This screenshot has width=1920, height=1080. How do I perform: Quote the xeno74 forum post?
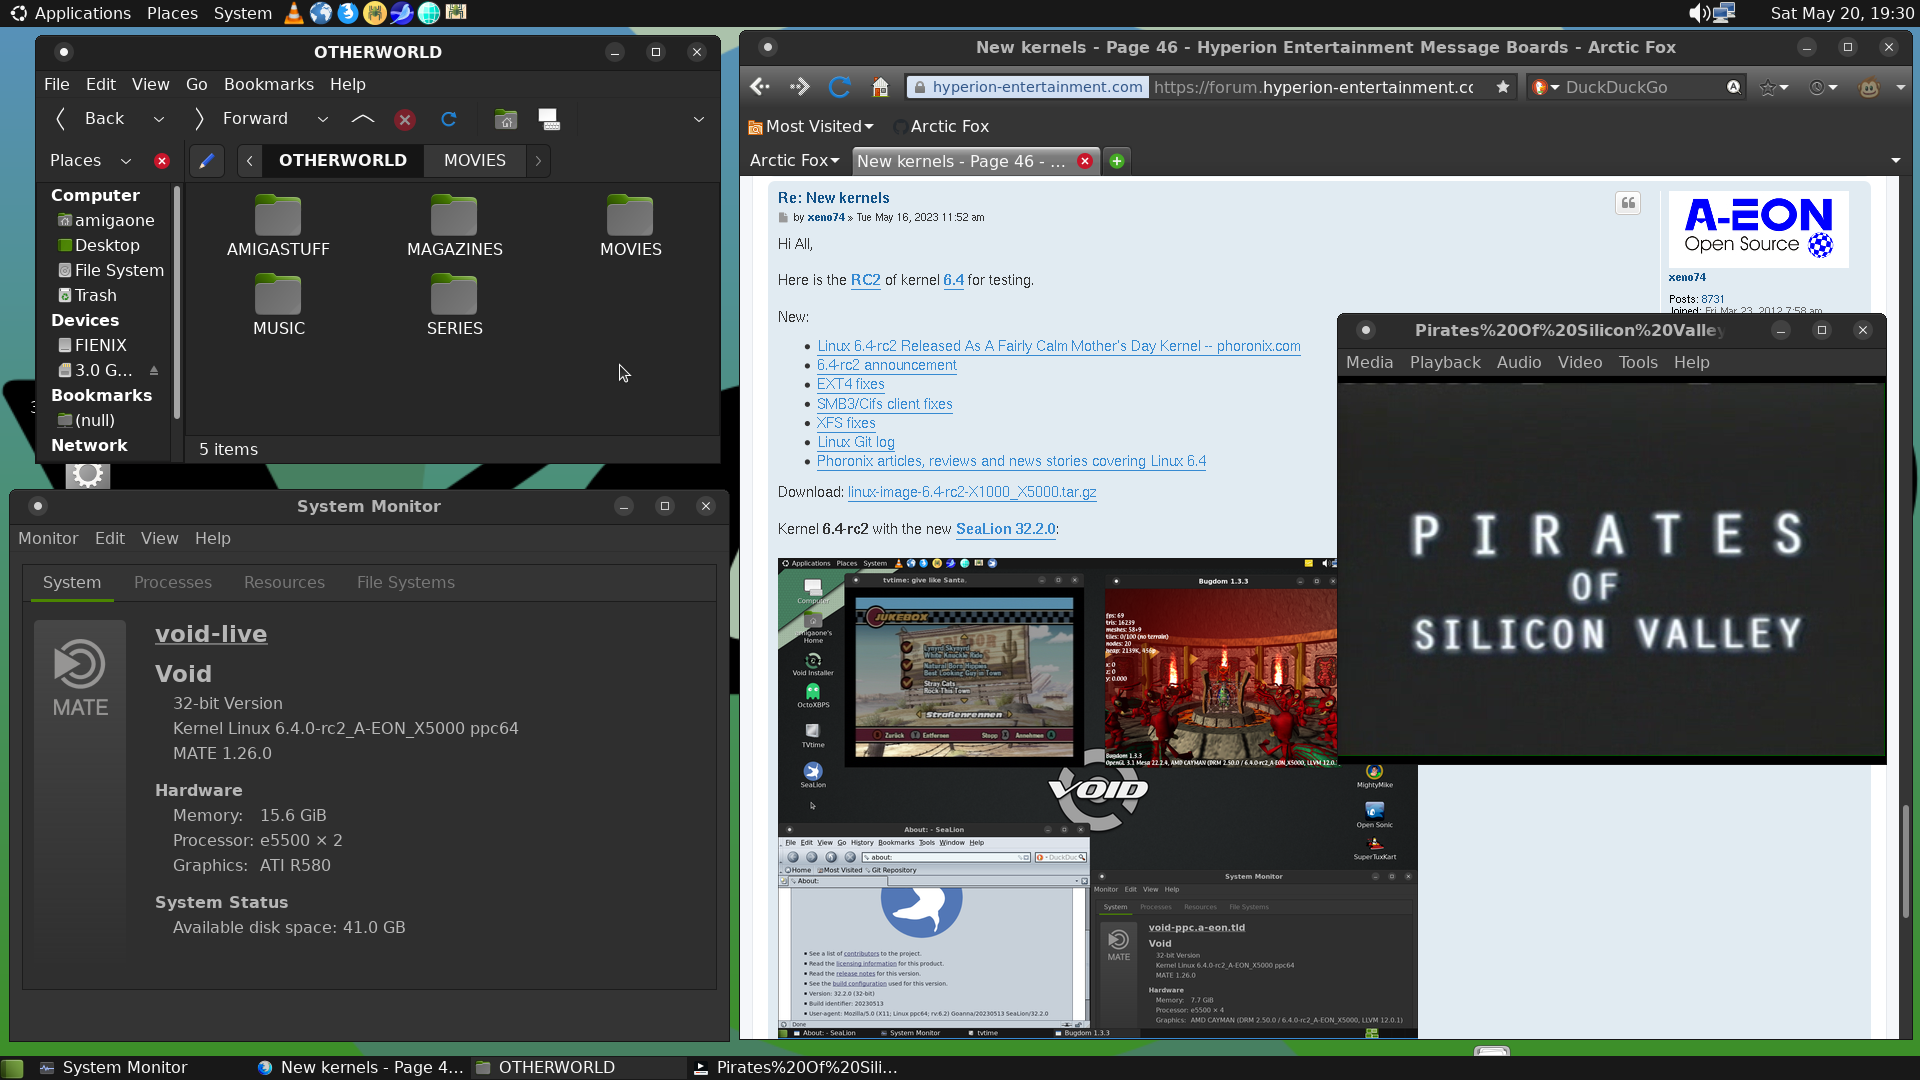coord(1628,204)
